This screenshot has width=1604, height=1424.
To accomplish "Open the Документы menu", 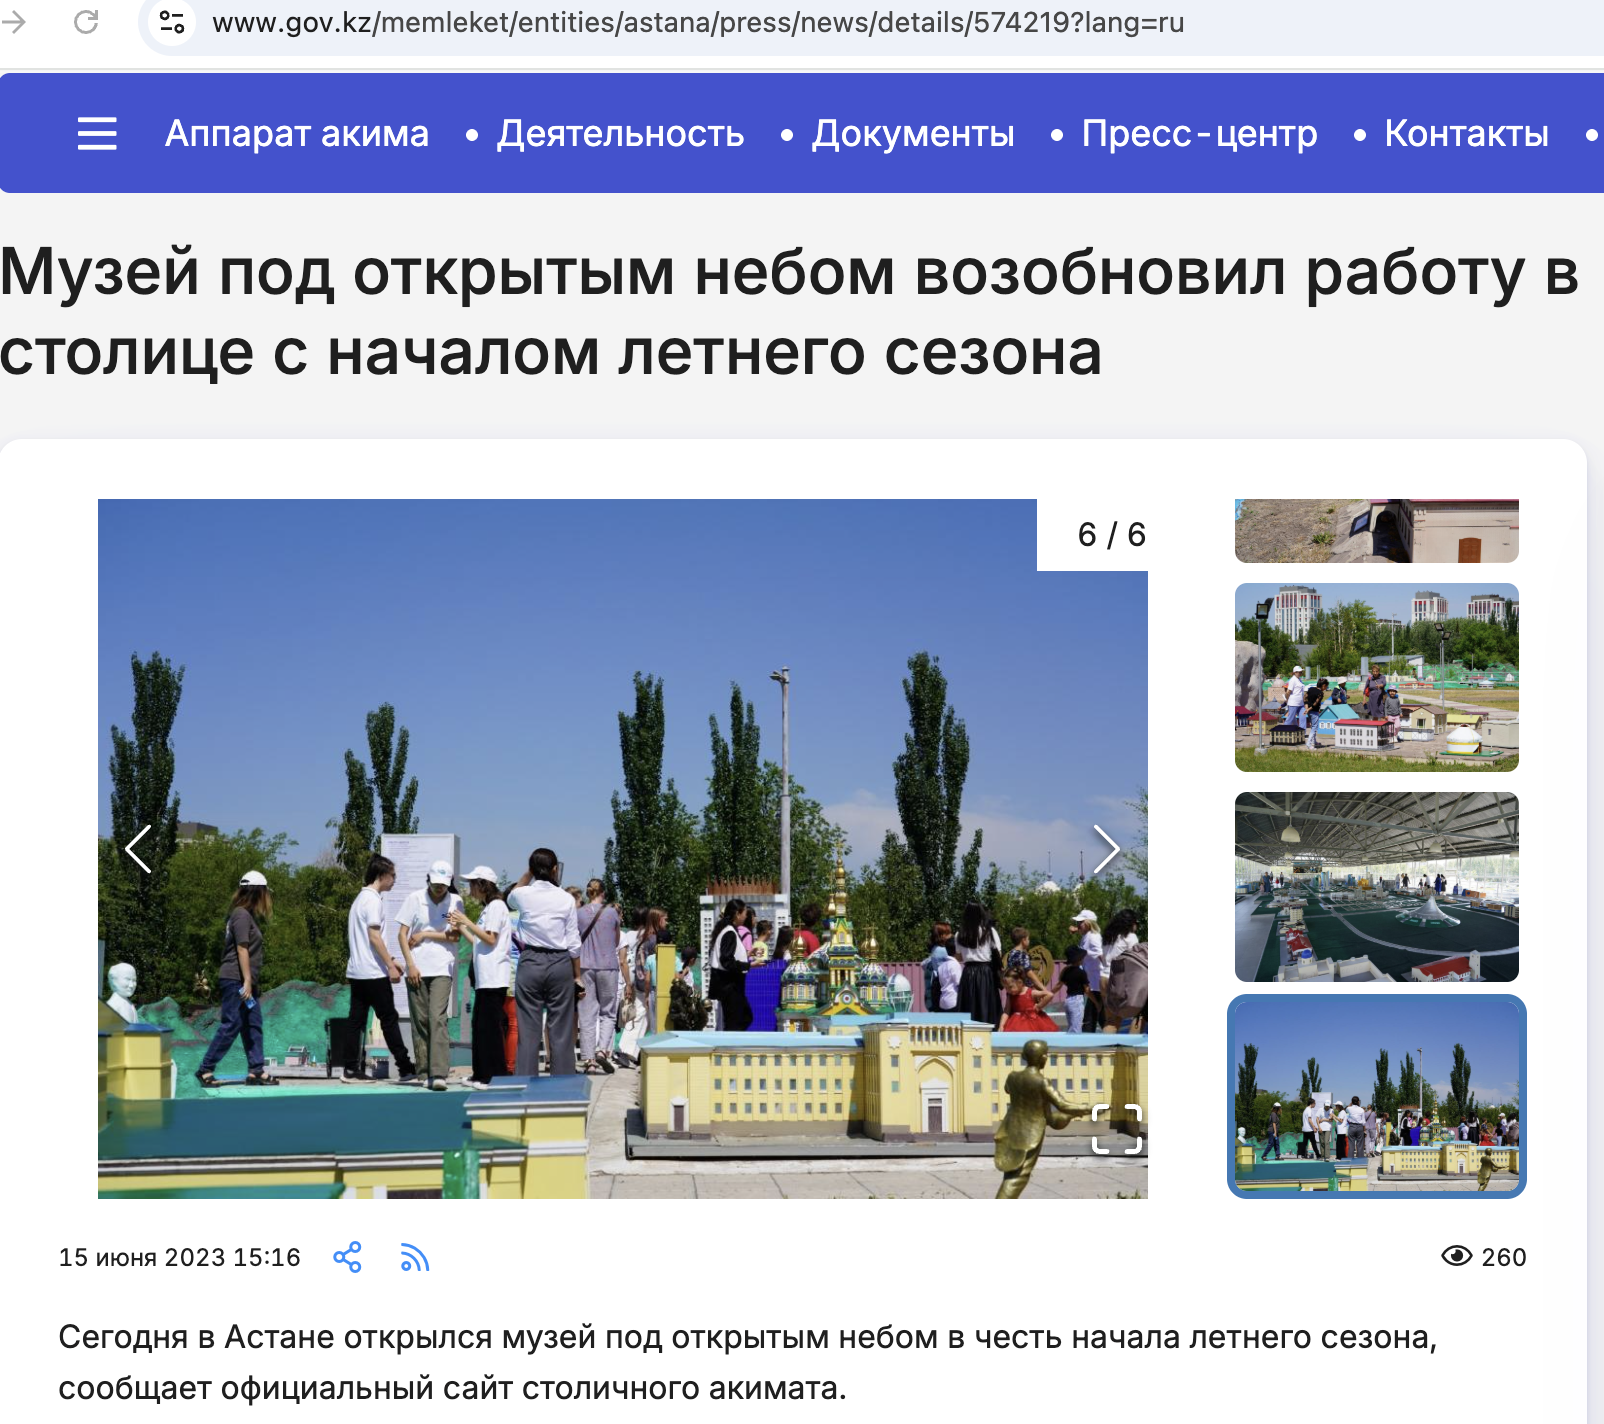I will click(913, 133).
